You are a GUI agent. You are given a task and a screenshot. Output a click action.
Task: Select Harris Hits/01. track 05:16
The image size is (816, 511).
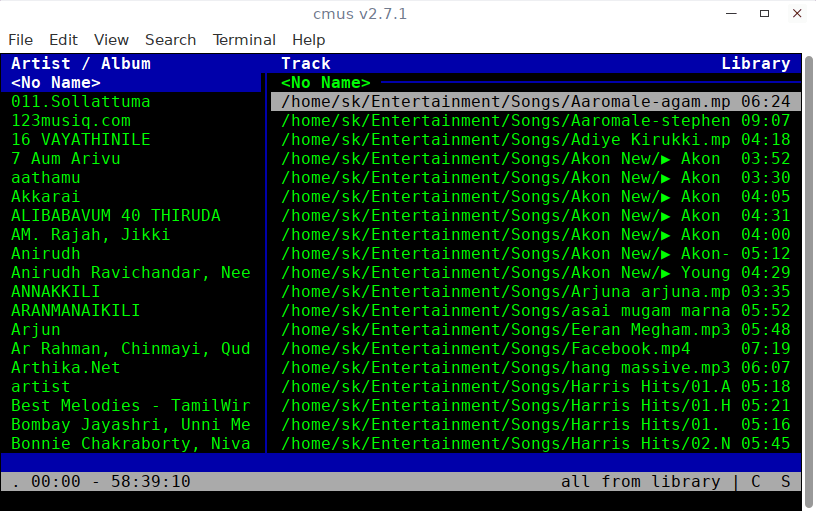coord(536,425)
